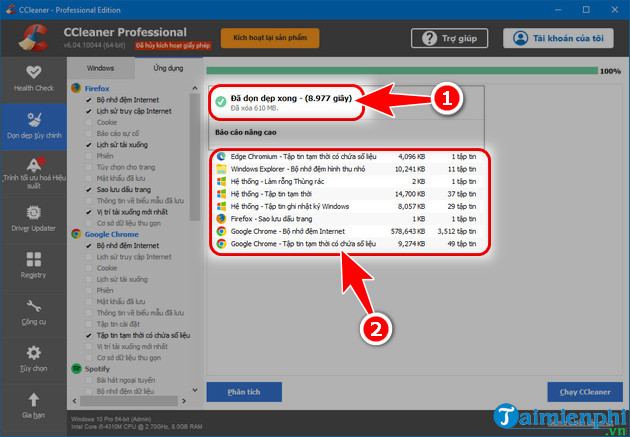Click vertical scrollbar thumb in application list
The image size is (630, 437).
[194, 157]
